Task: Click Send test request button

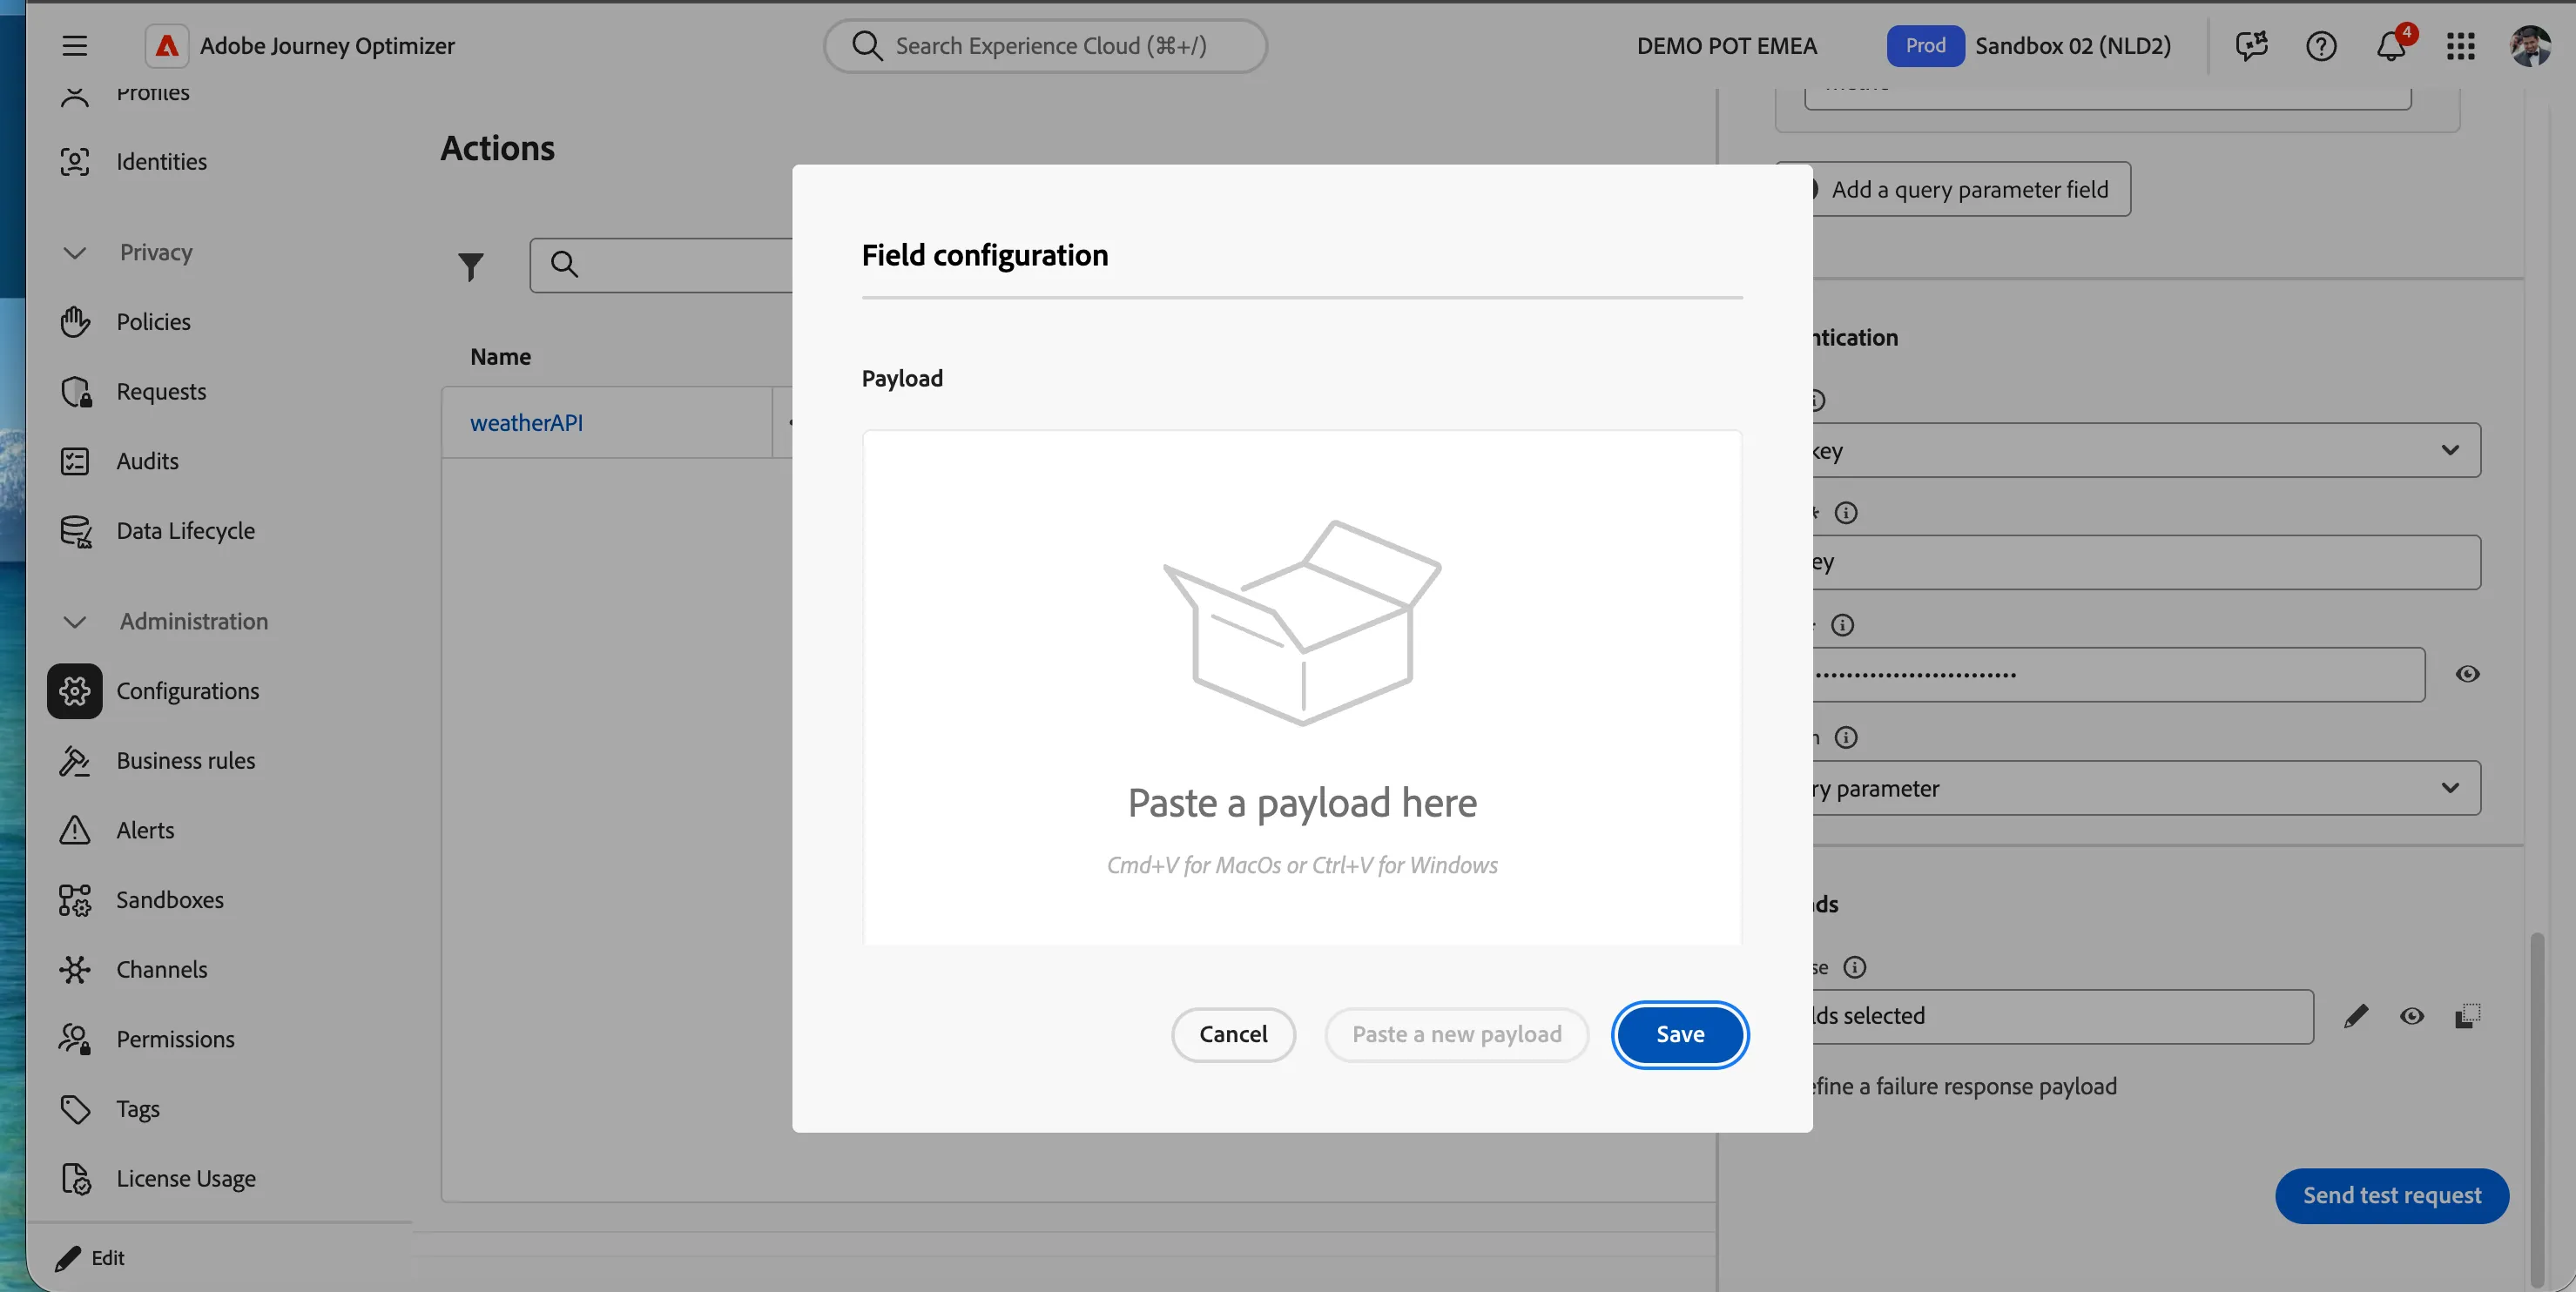Action: pyautogui.click(x=2391, y=1196)
